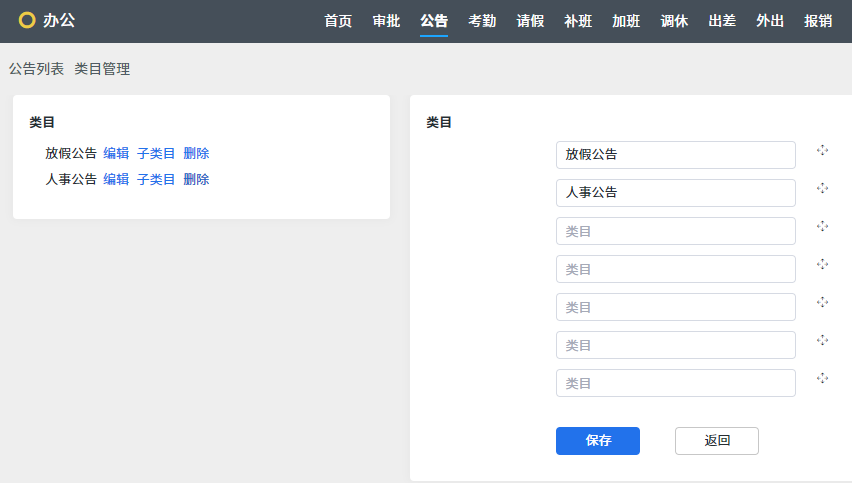Open the 审批 menu item
The height and width of the screenshot is (483, 852).
click(x=386, y=21)
